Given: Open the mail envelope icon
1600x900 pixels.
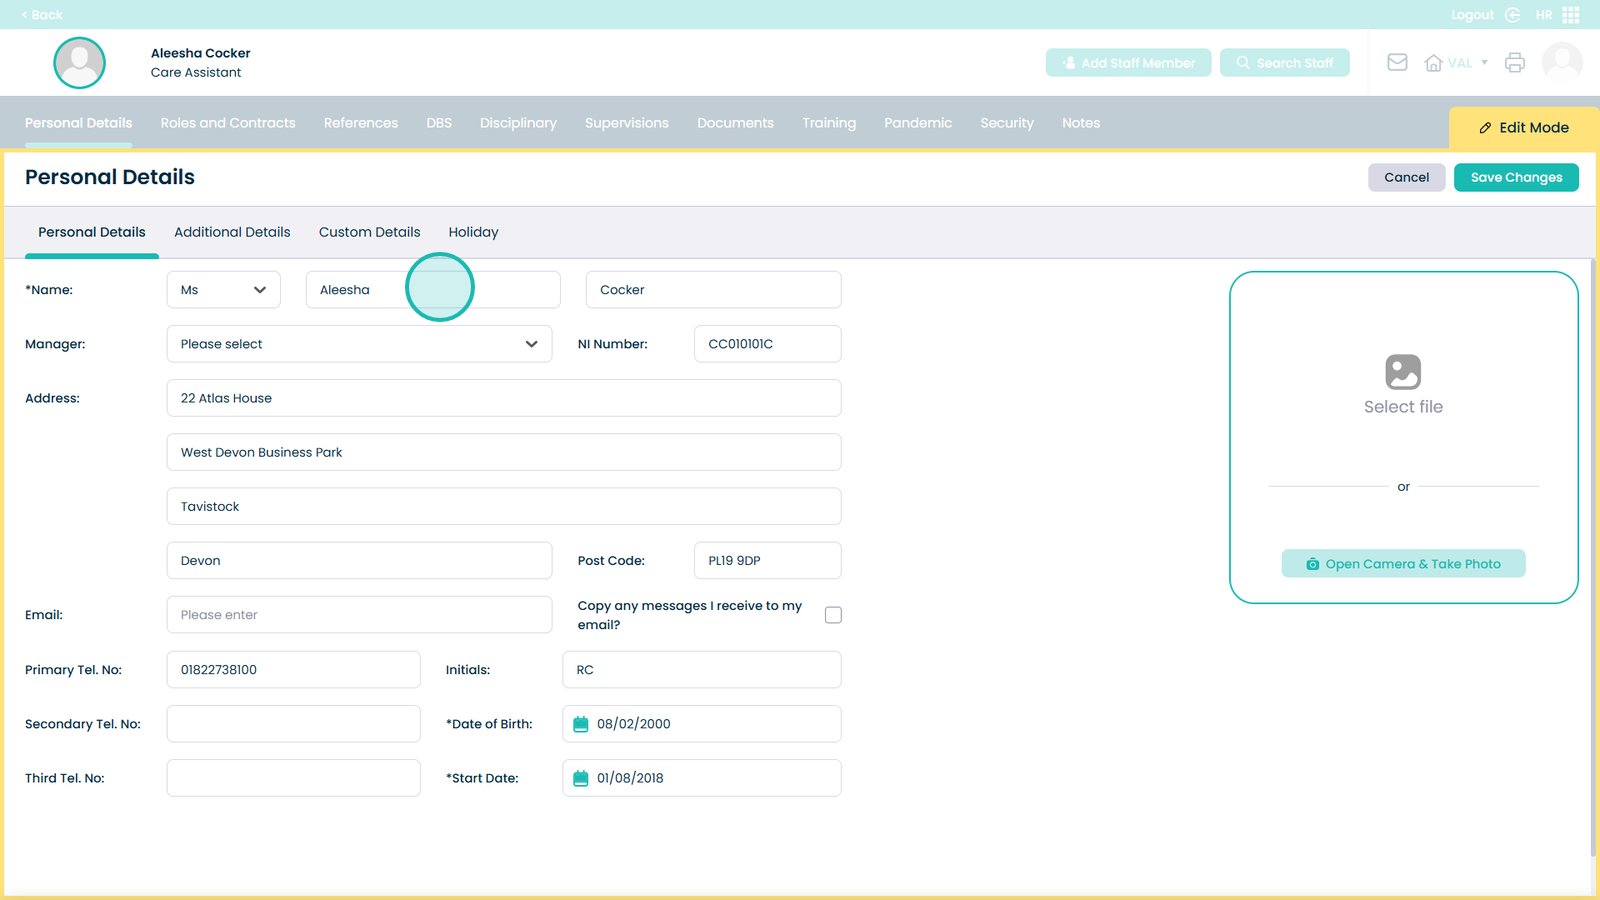Looking at the screenshot, I should tap(1397, 63).
